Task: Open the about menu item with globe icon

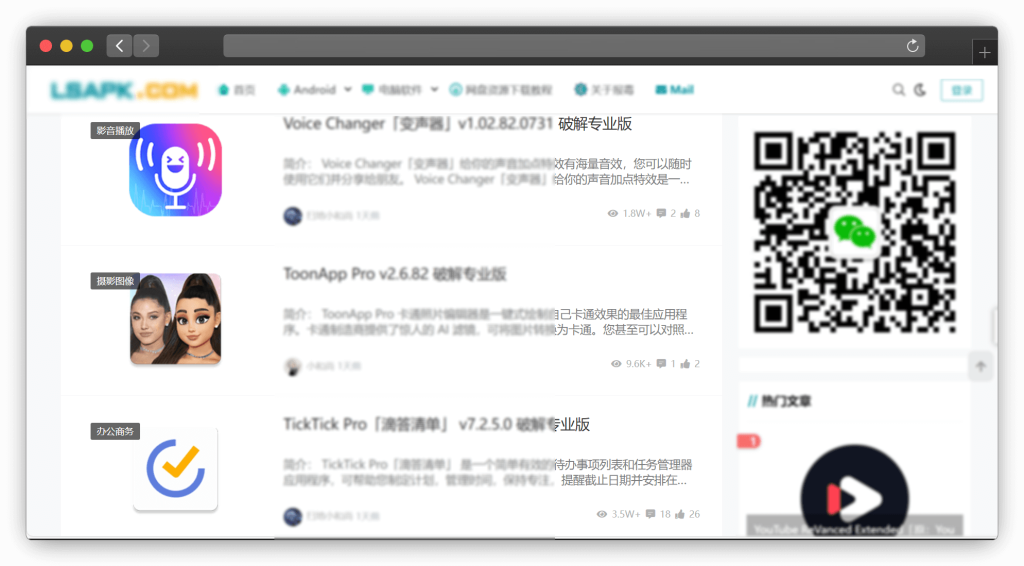Action: point(604,90)
